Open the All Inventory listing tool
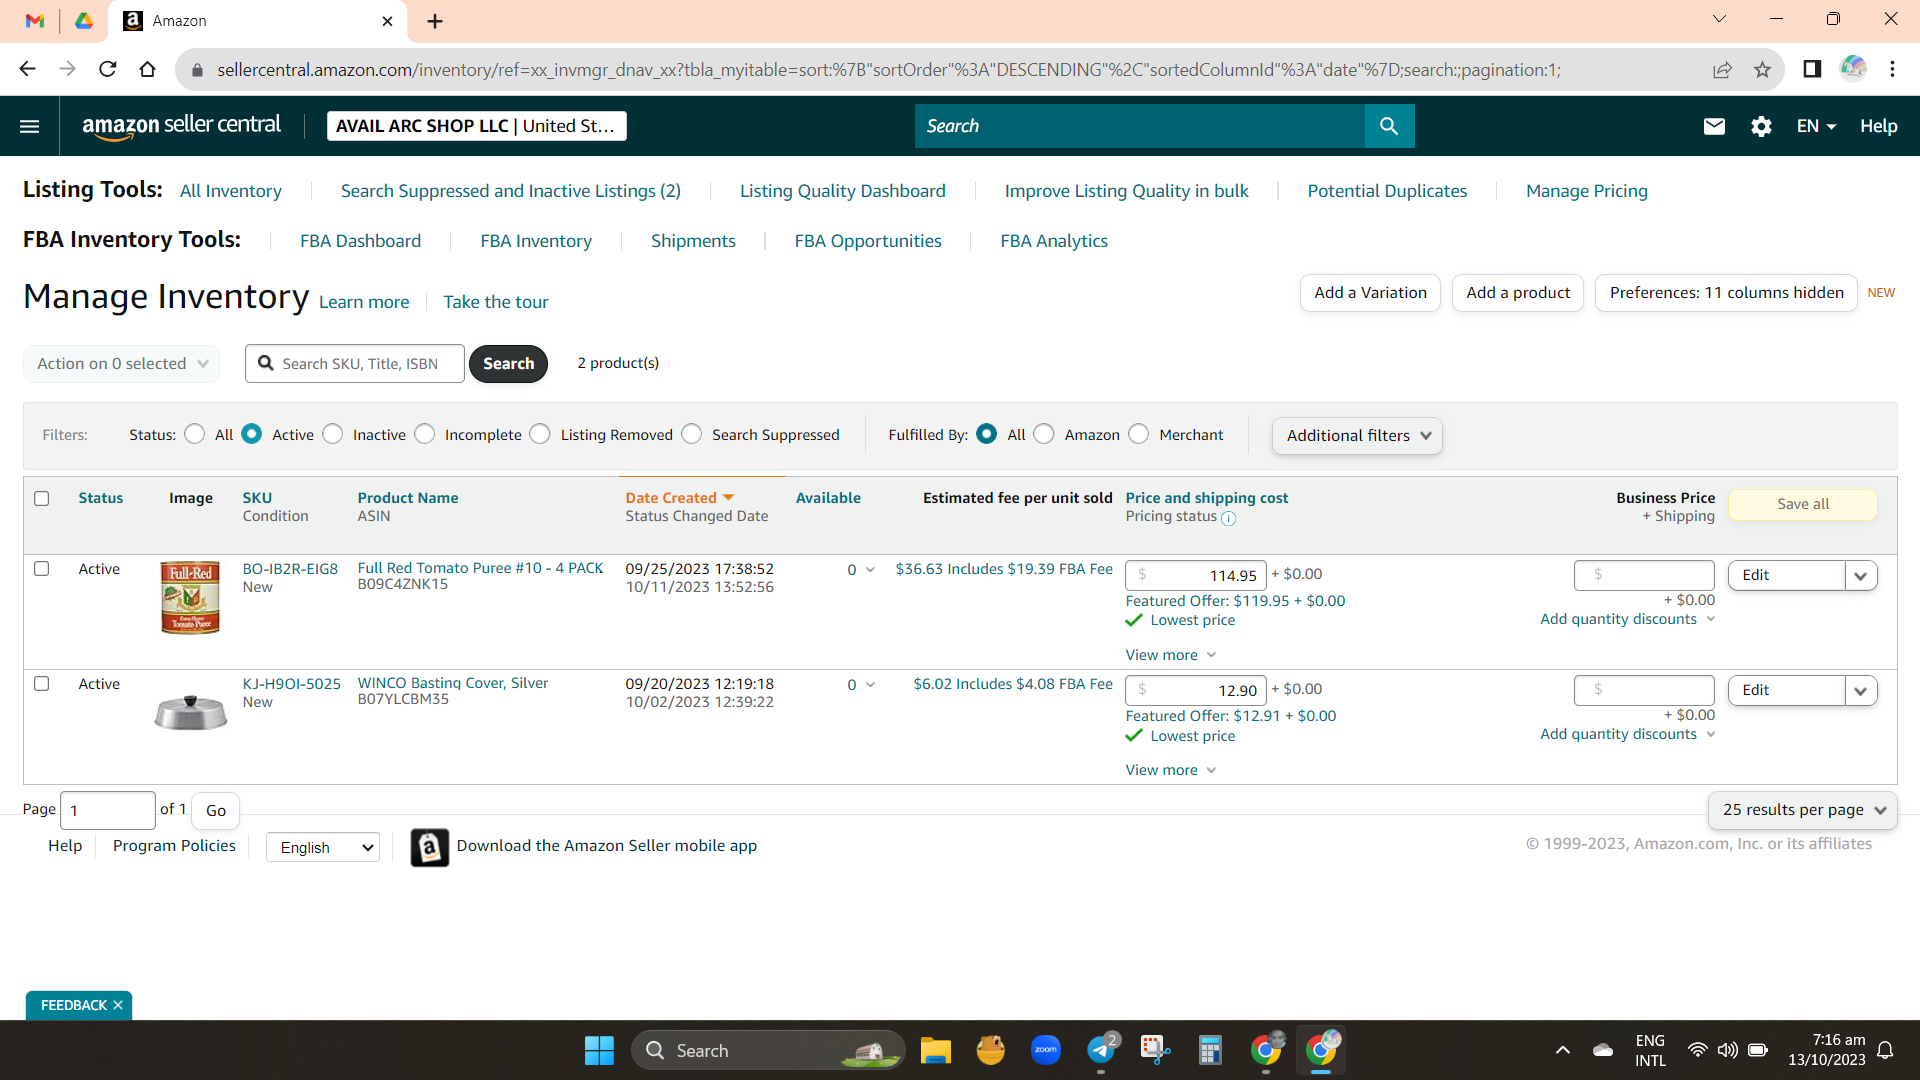Image resolution: width=1920 pixels, height=1080 pixels. pos(231,191)
